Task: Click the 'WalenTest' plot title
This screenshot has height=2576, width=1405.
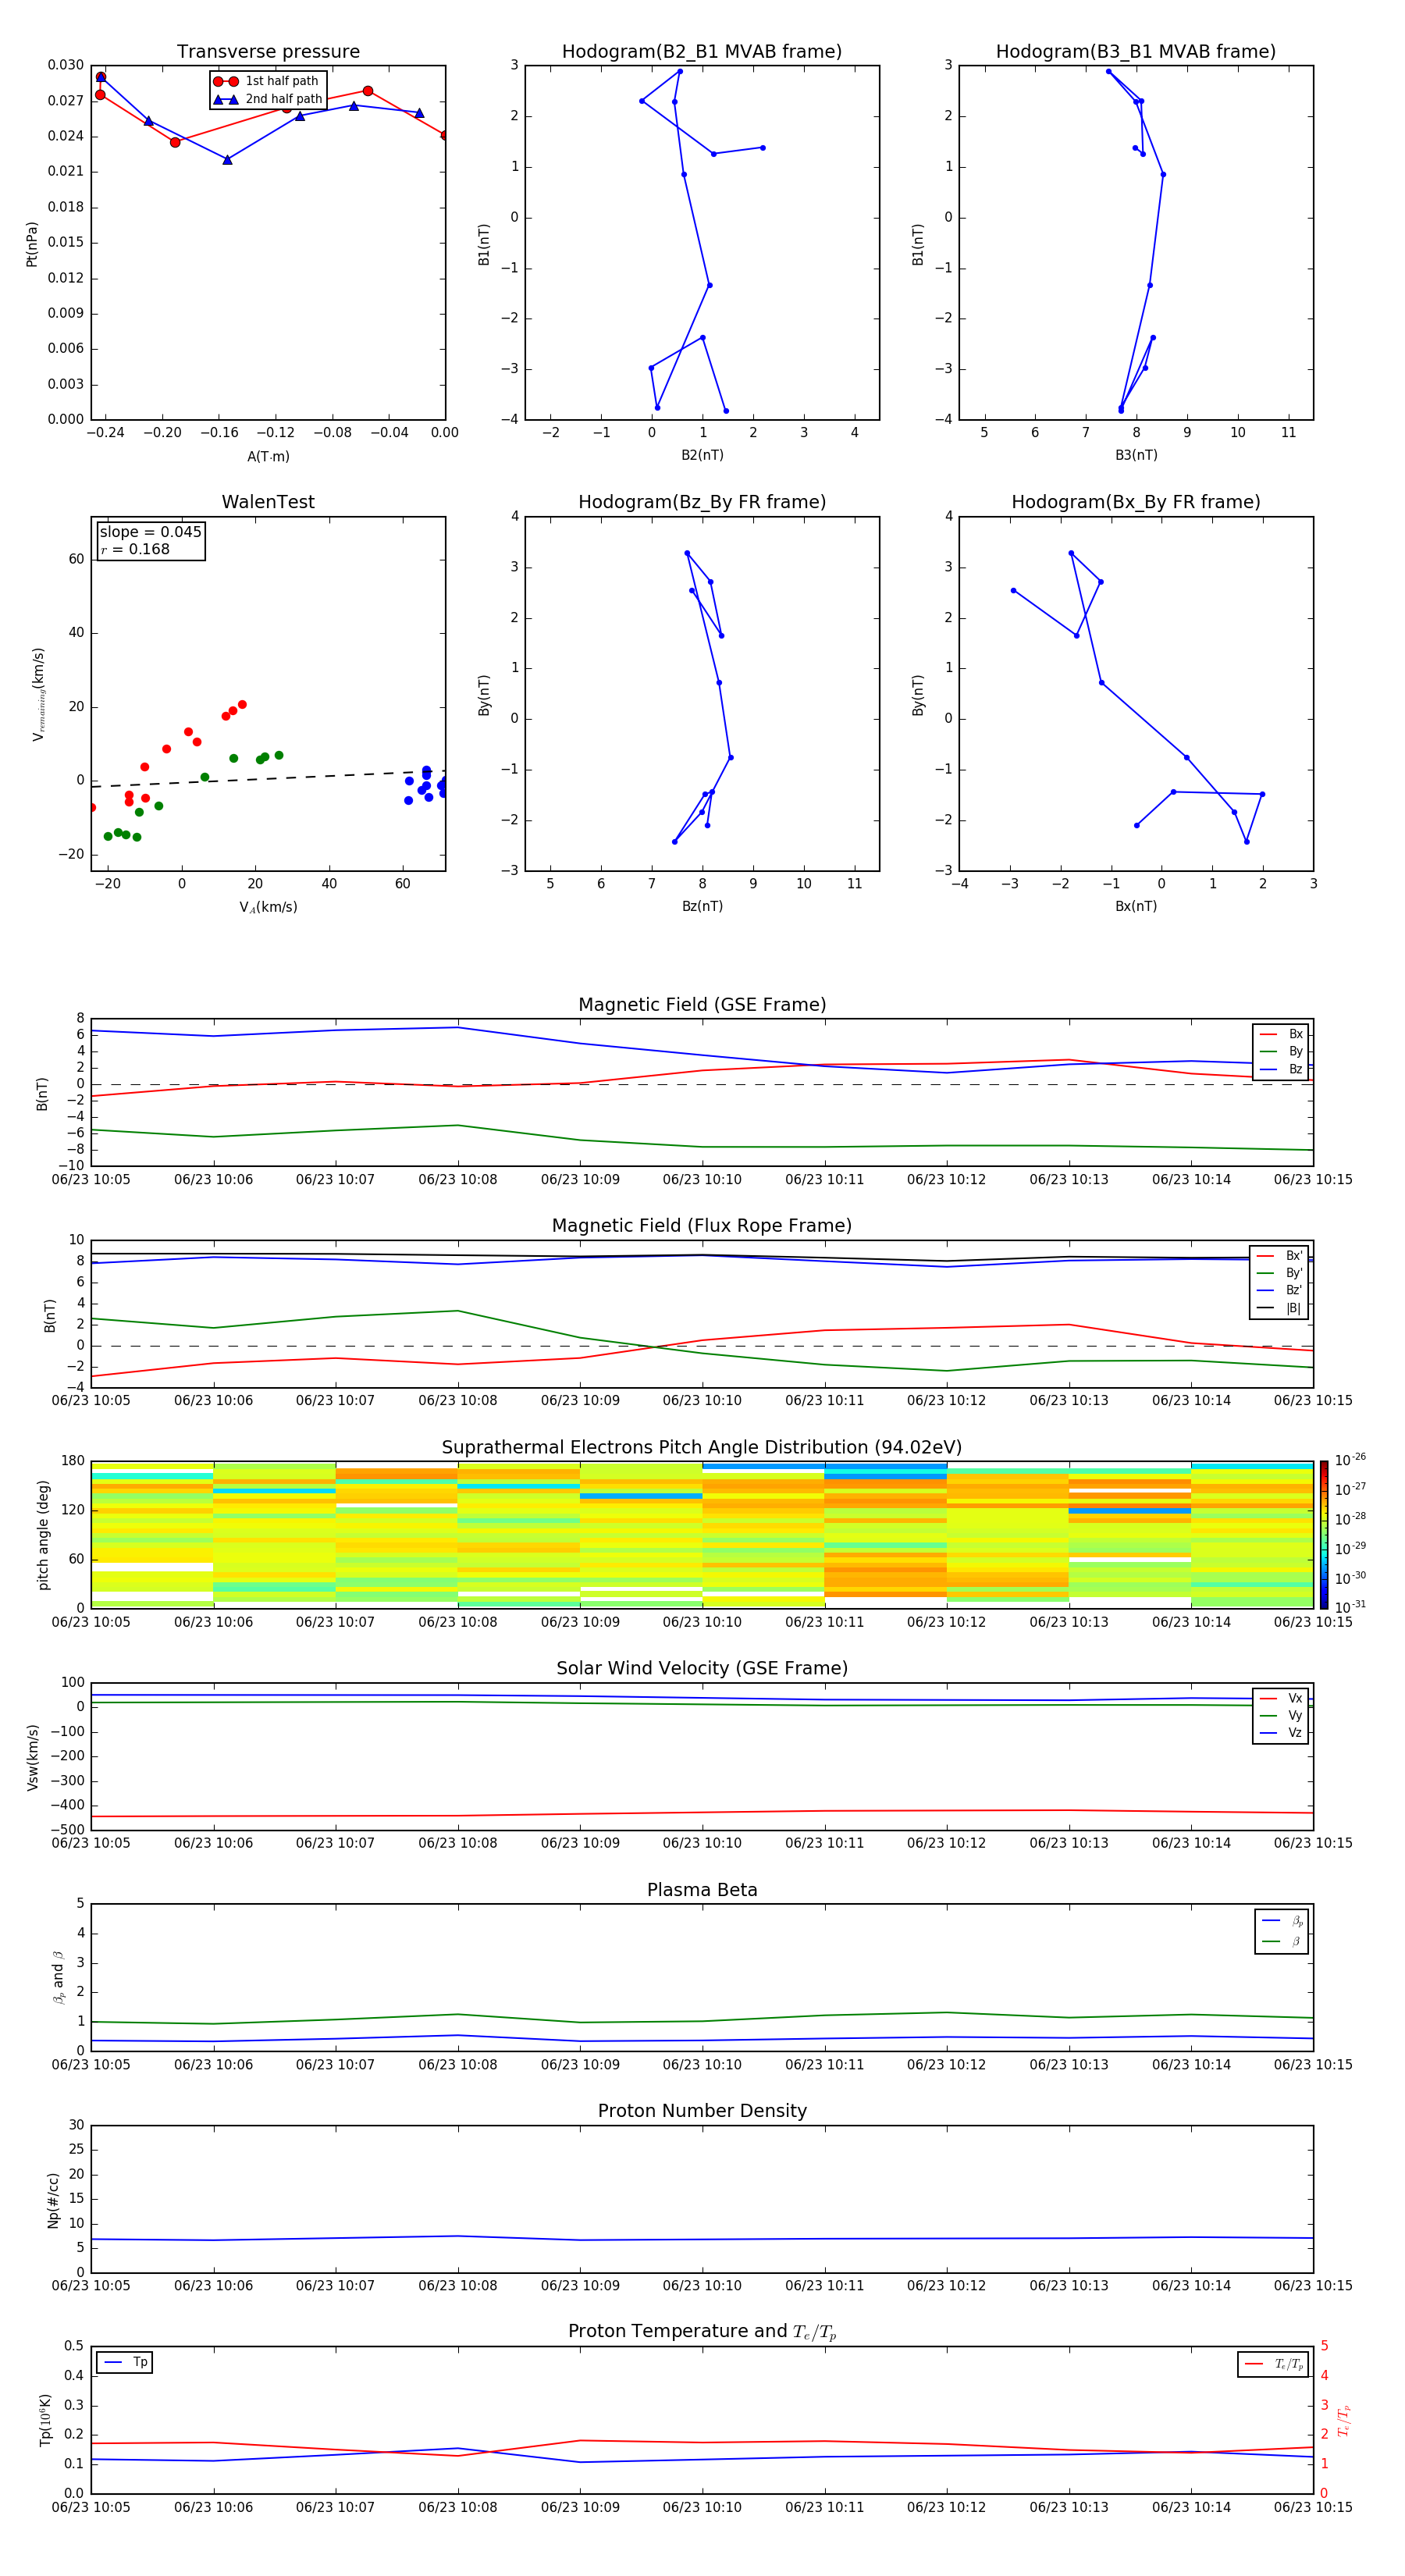Action: (x=268, y=502)
